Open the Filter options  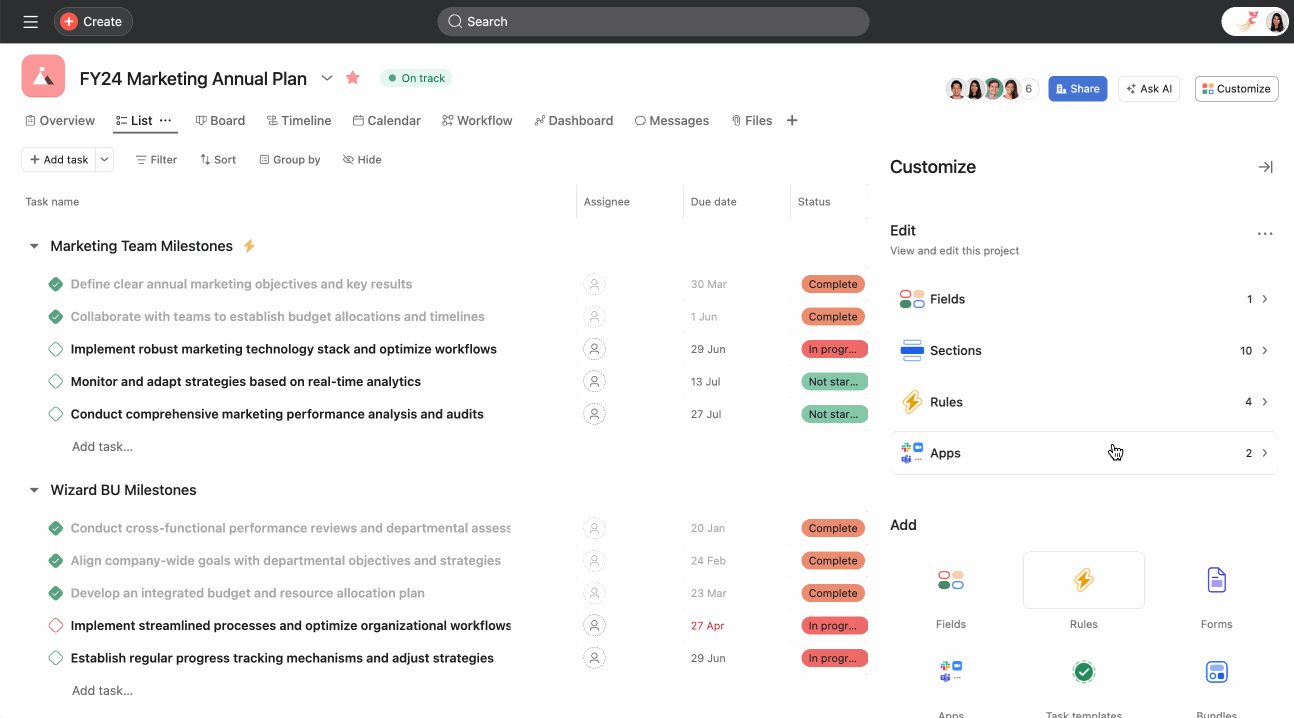tap(156, 160)
